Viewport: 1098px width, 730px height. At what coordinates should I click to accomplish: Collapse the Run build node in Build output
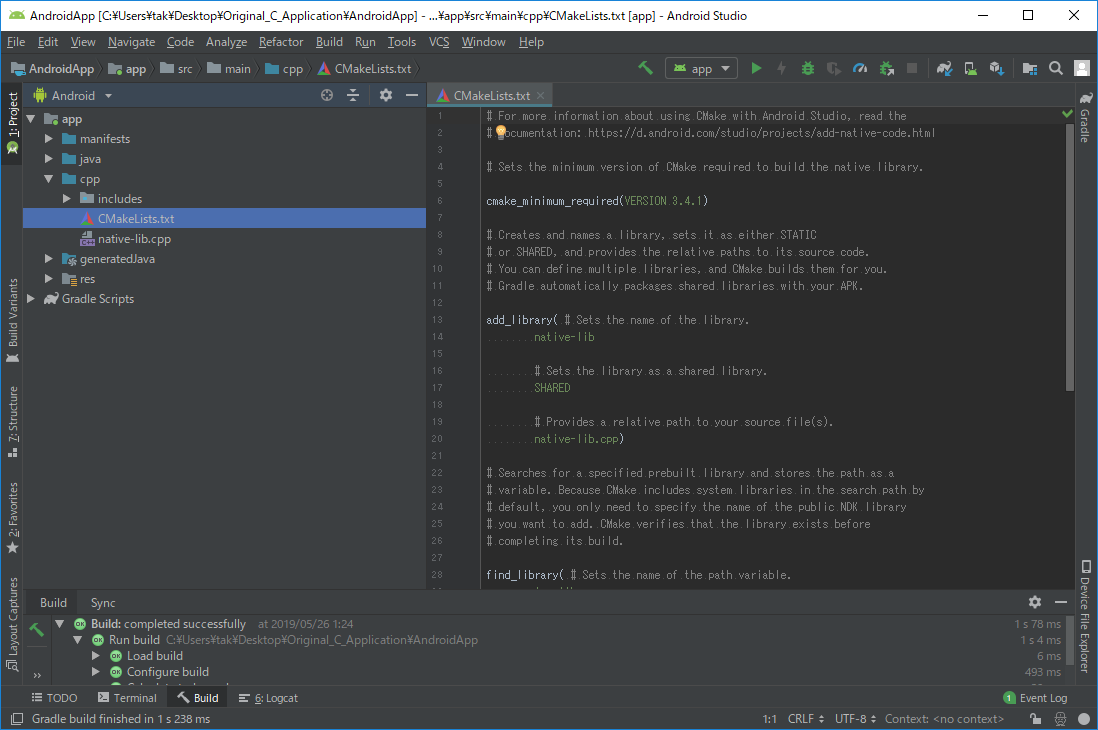pos(78,640)
